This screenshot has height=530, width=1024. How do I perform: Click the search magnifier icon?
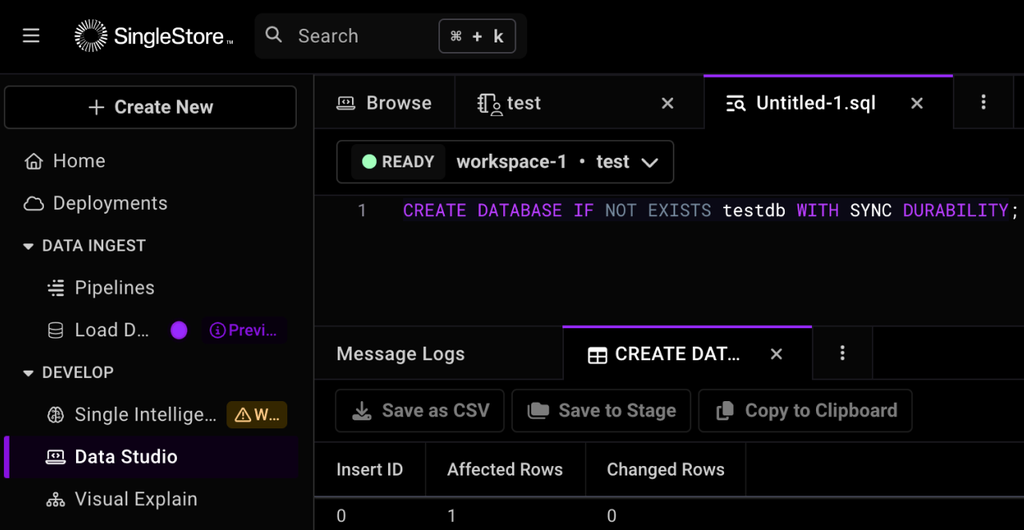point(274,35)
